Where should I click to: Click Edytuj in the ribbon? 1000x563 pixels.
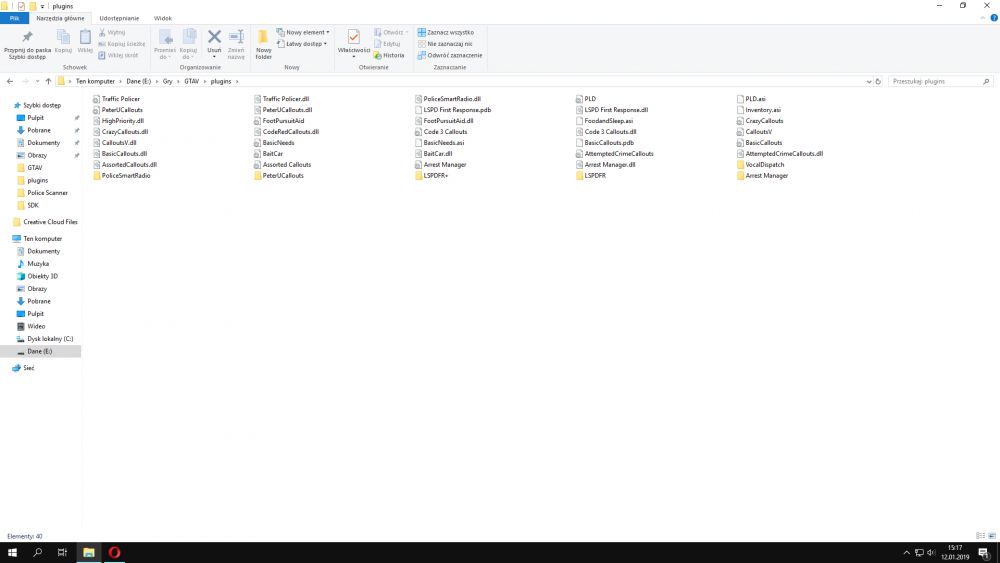[387, 44]
